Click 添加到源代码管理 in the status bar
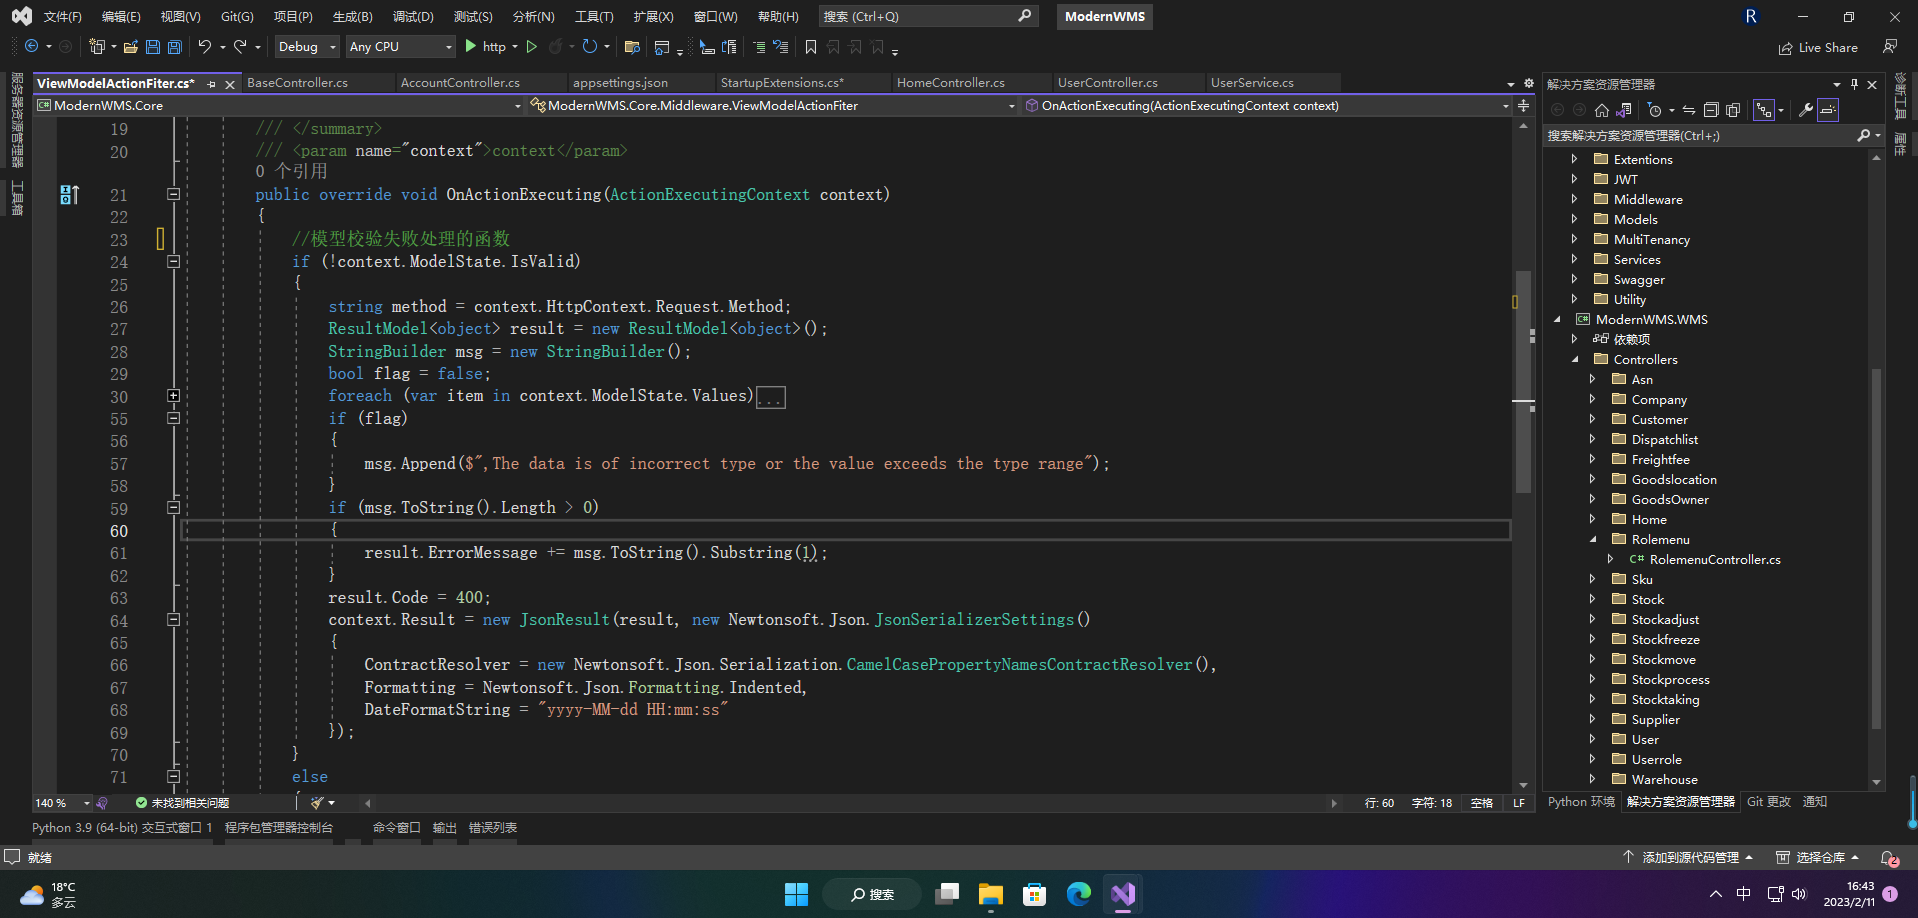The height and width of the screenshot is (918, 1918). 1688,858
